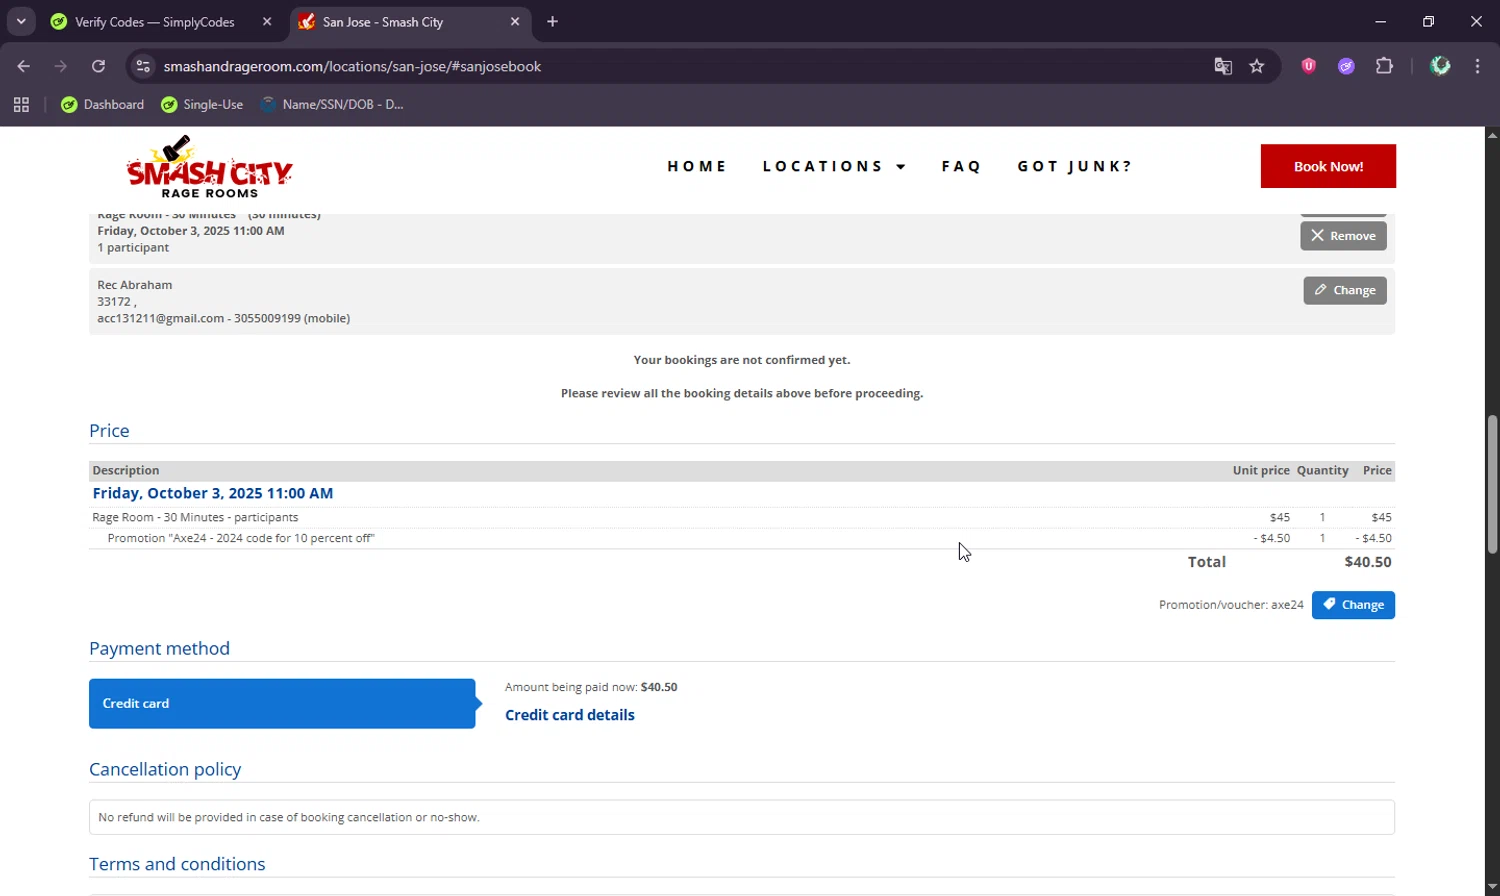Viewport: 1500px width, 896px height.
Task: Click the Description column header
Action: [126, 470]
